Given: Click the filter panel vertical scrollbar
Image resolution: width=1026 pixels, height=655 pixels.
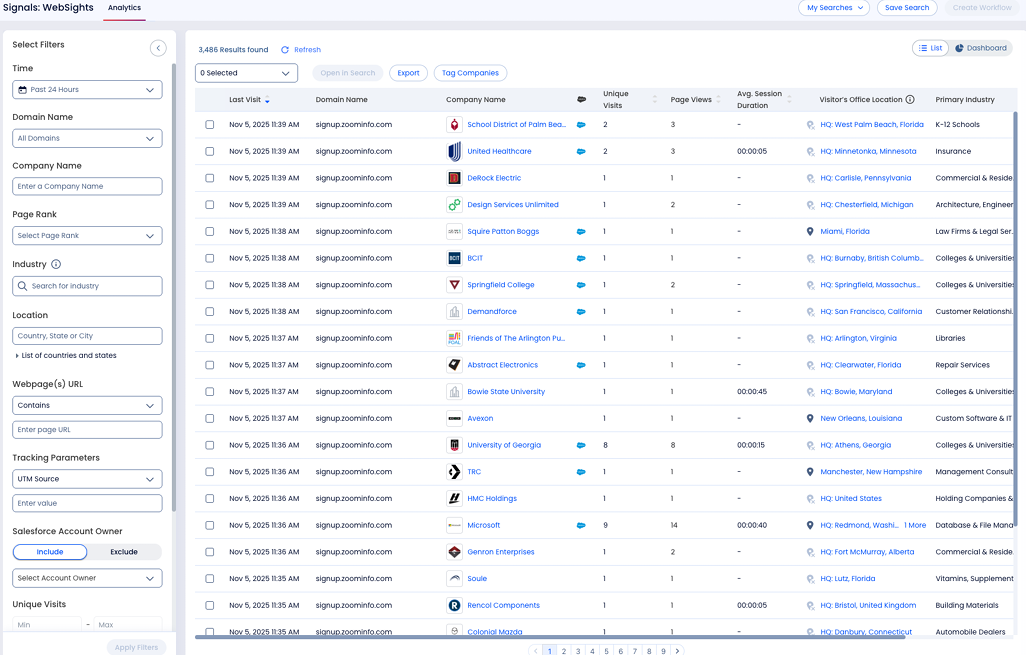Looking at the screenshot, I should pos(174,288).
